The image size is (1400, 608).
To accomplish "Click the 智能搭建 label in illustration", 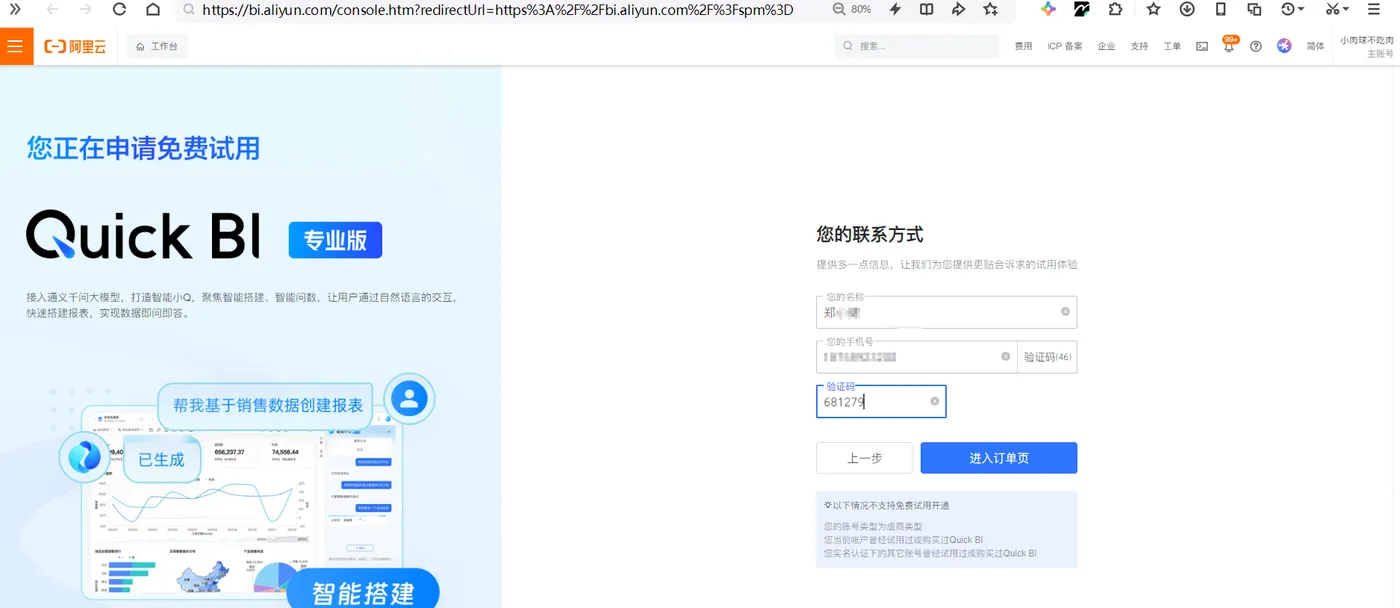I will (363, 593).
